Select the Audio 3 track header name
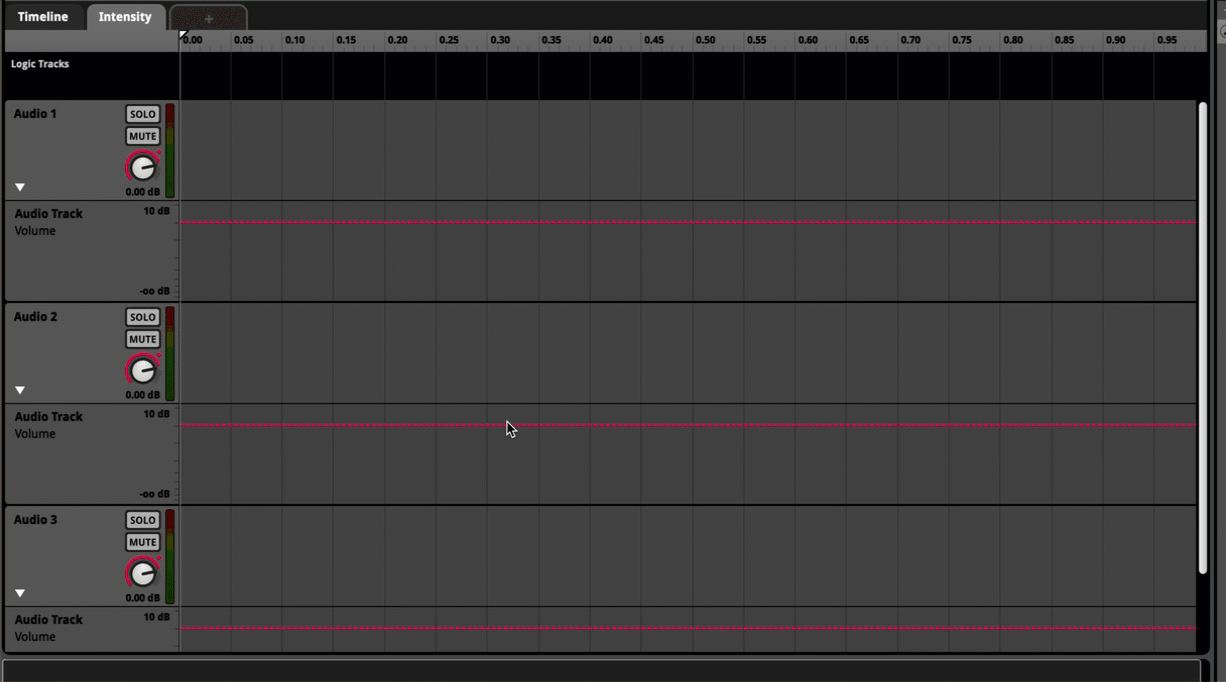Image resolution: width=1226 pixels, height=682 pixels. point(36,520)
